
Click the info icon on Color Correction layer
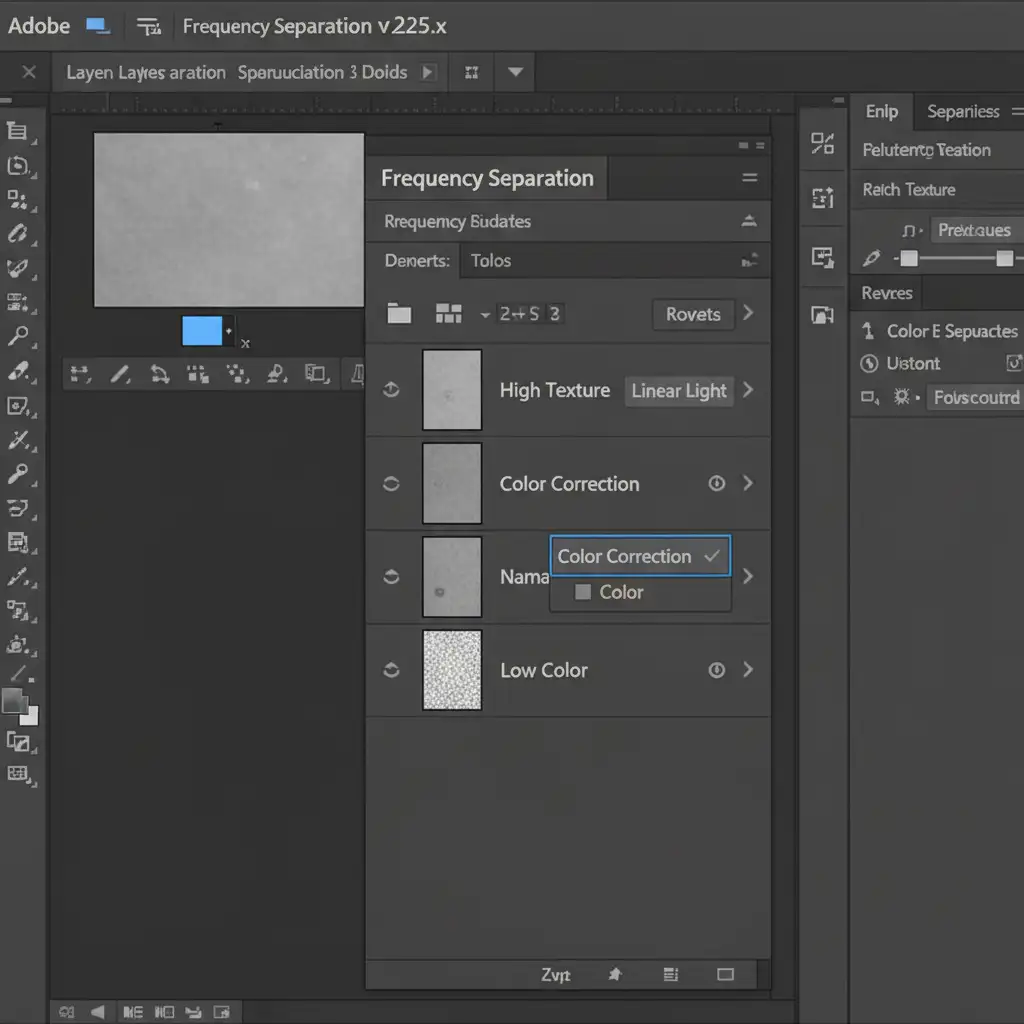coord(716,483)
